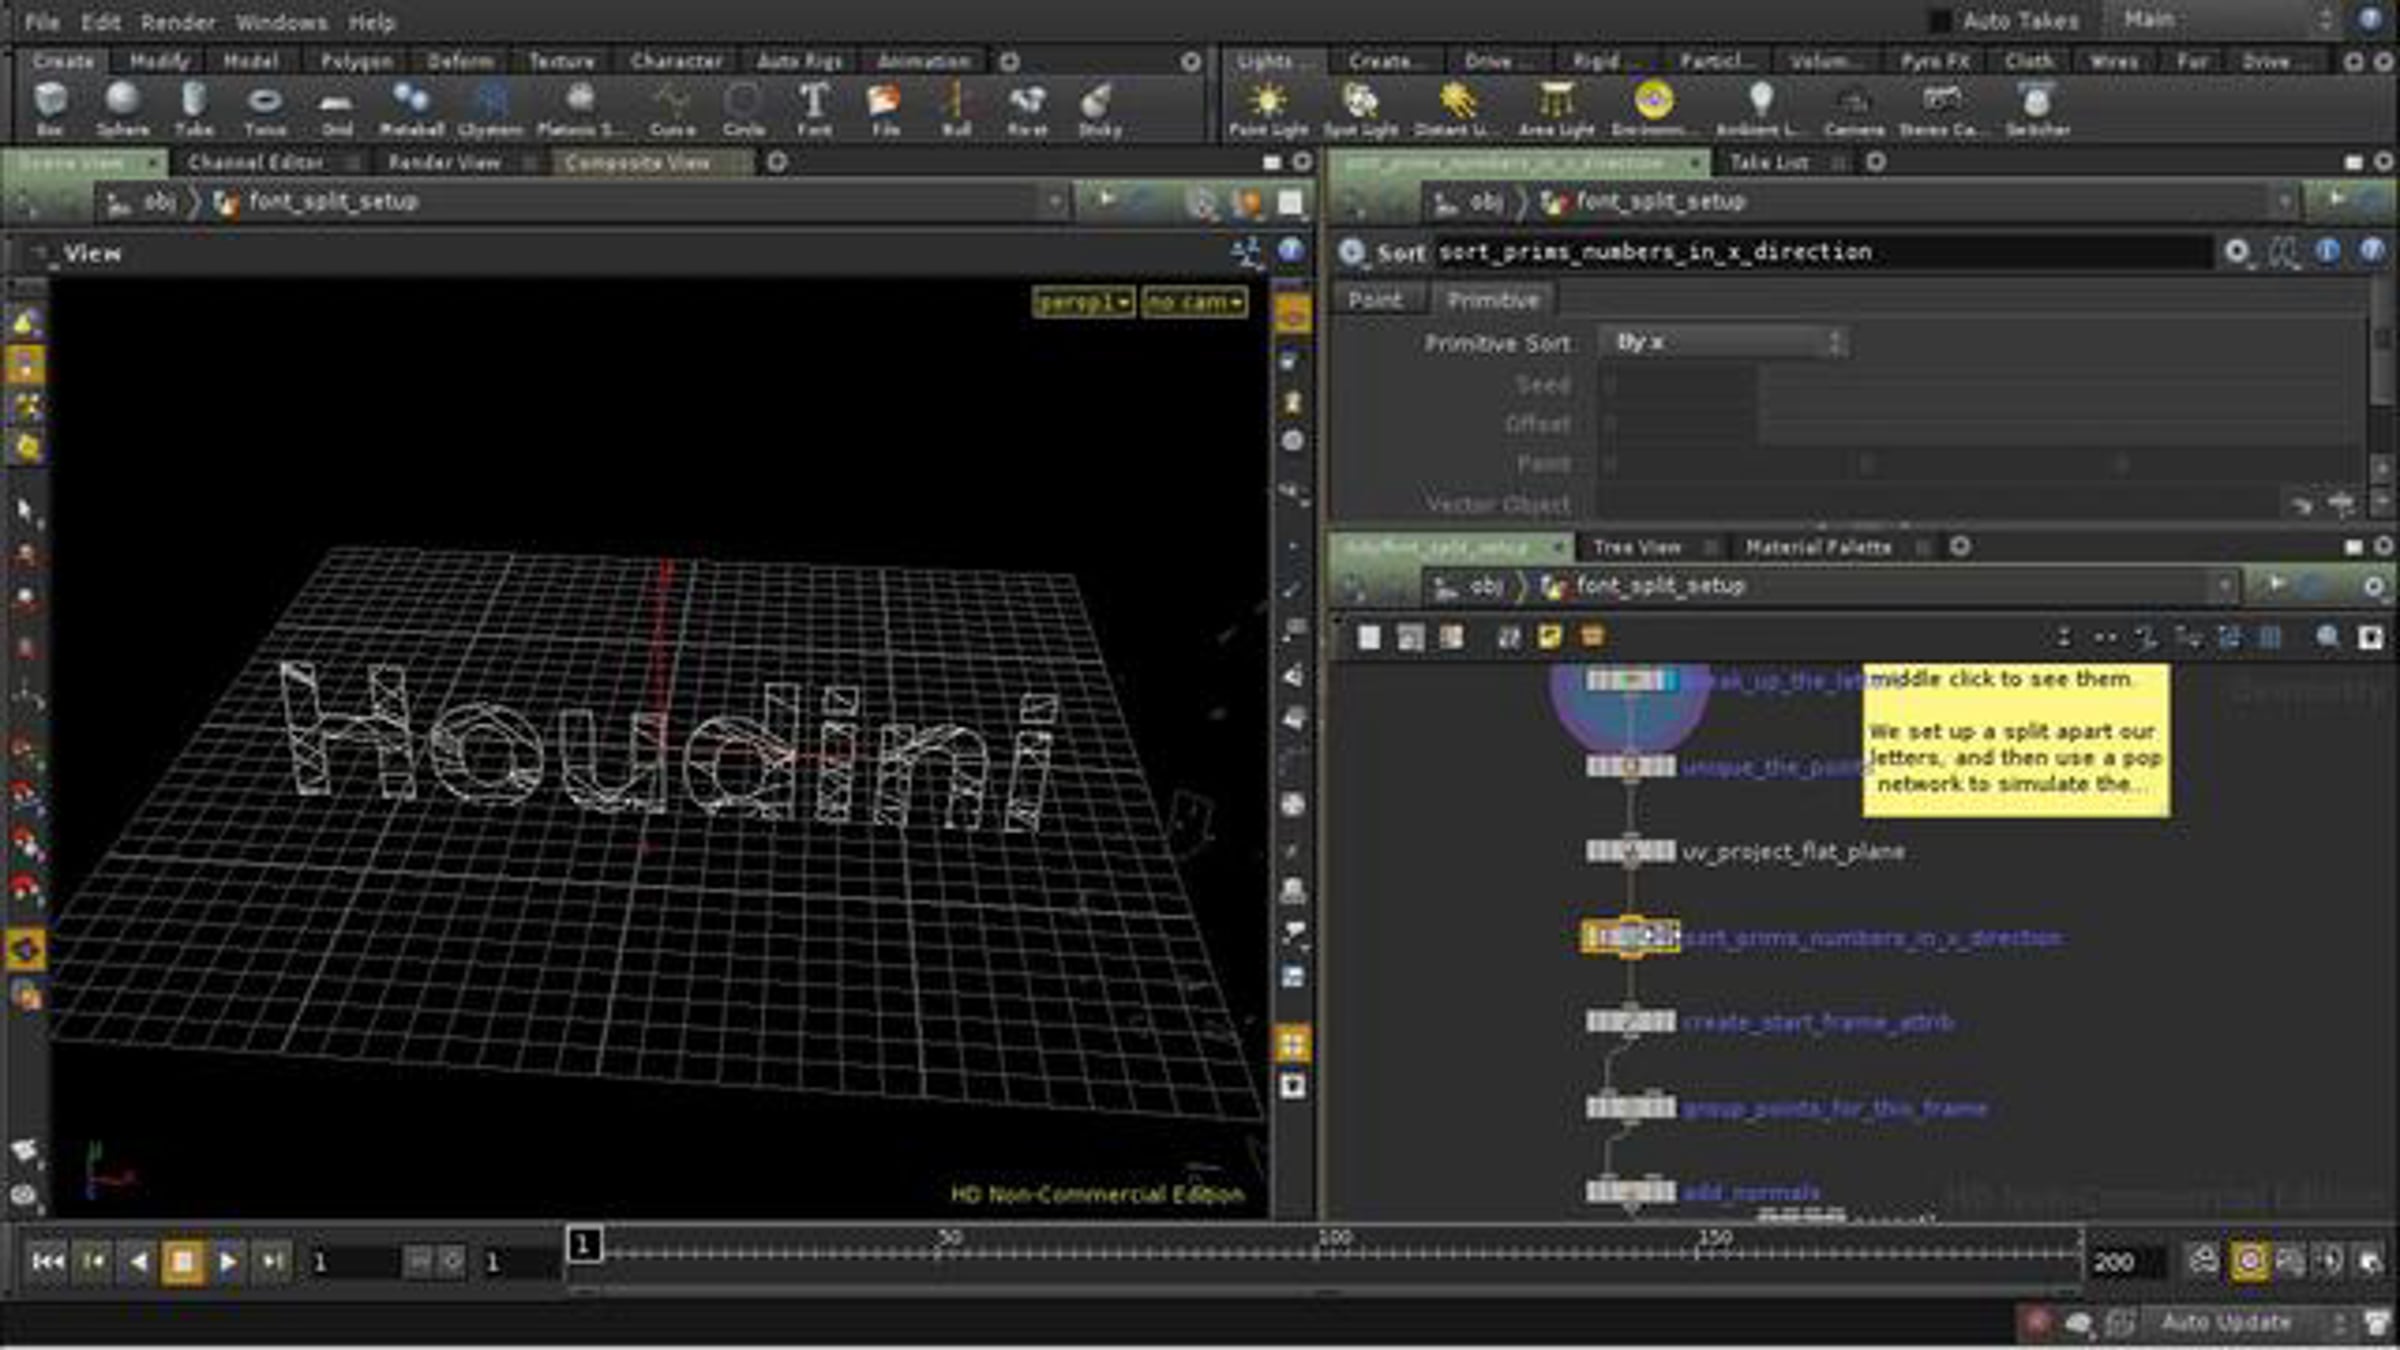Create an Environment Light

click(1654, 108)
